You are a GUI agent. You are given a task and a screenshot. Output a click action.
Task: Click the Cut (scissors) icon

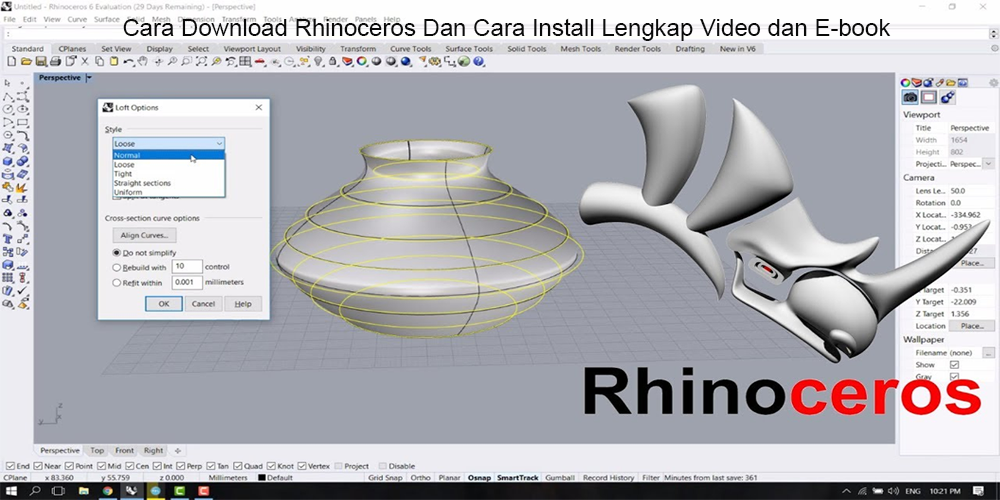click(x=84, y=61)
